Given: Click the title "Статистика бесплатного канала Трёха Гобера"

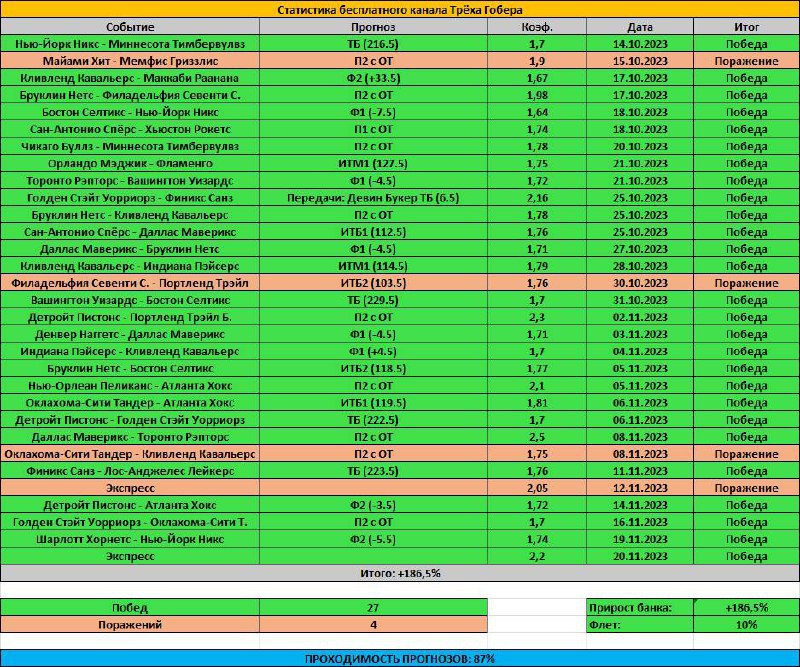Looking at the screenshot, I should [400, 10].
